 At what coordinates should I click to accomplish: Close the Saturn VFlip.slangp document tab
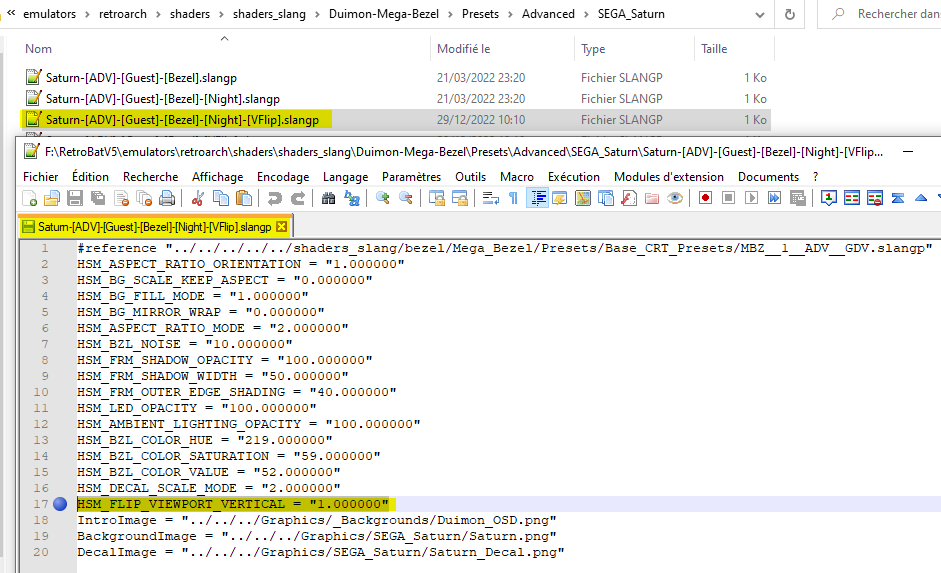[282, 227]
